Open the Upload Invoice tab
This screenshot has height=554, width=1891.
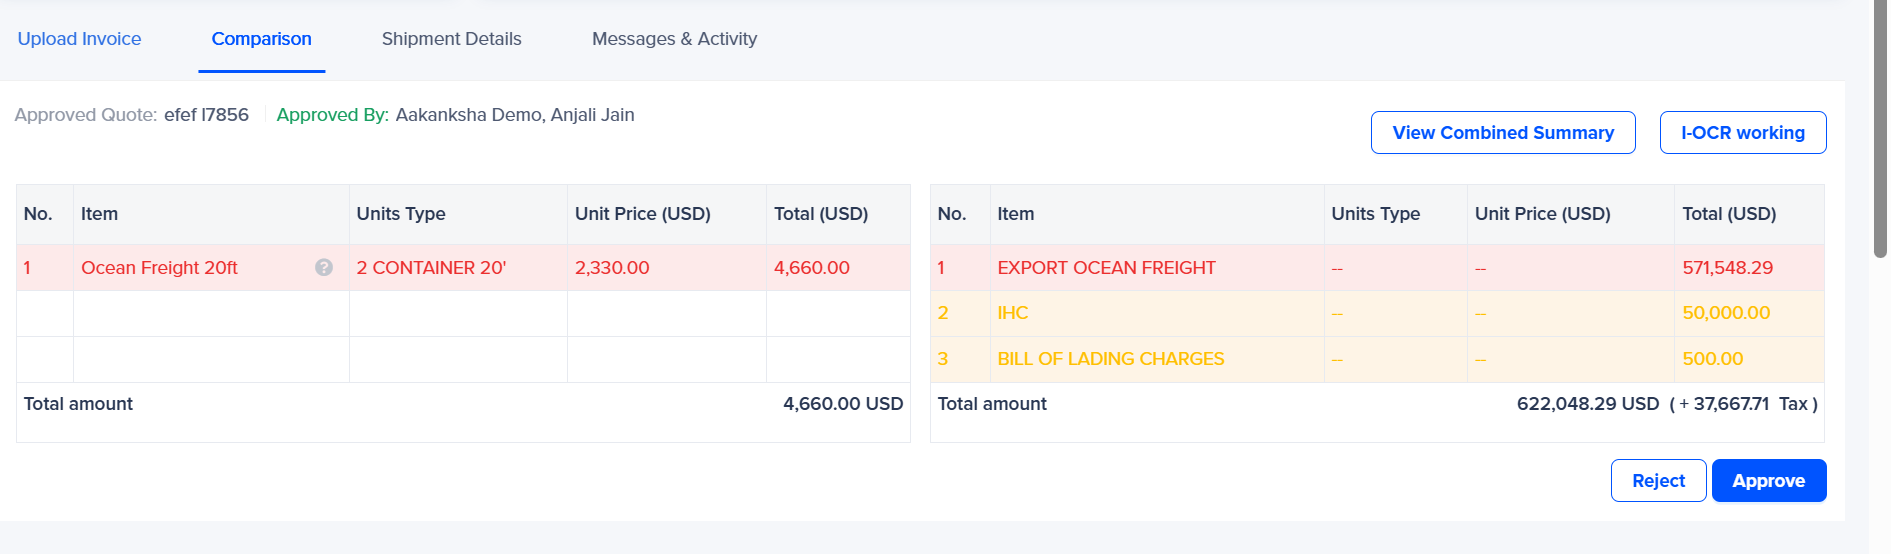pyautogui.click(x=79, y=39)
